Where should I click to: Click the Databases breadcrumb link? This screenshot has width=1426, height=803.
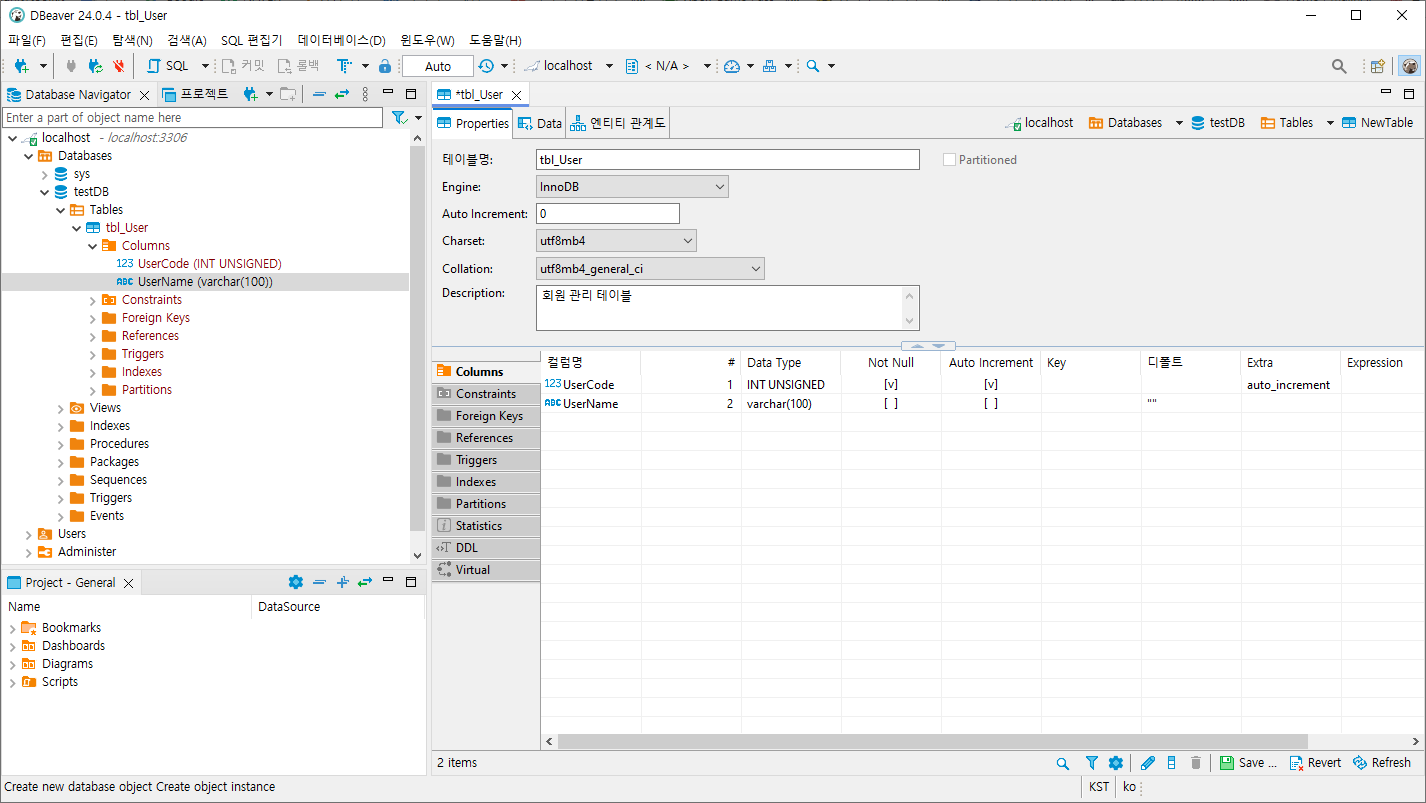[x=1125, y=123]
